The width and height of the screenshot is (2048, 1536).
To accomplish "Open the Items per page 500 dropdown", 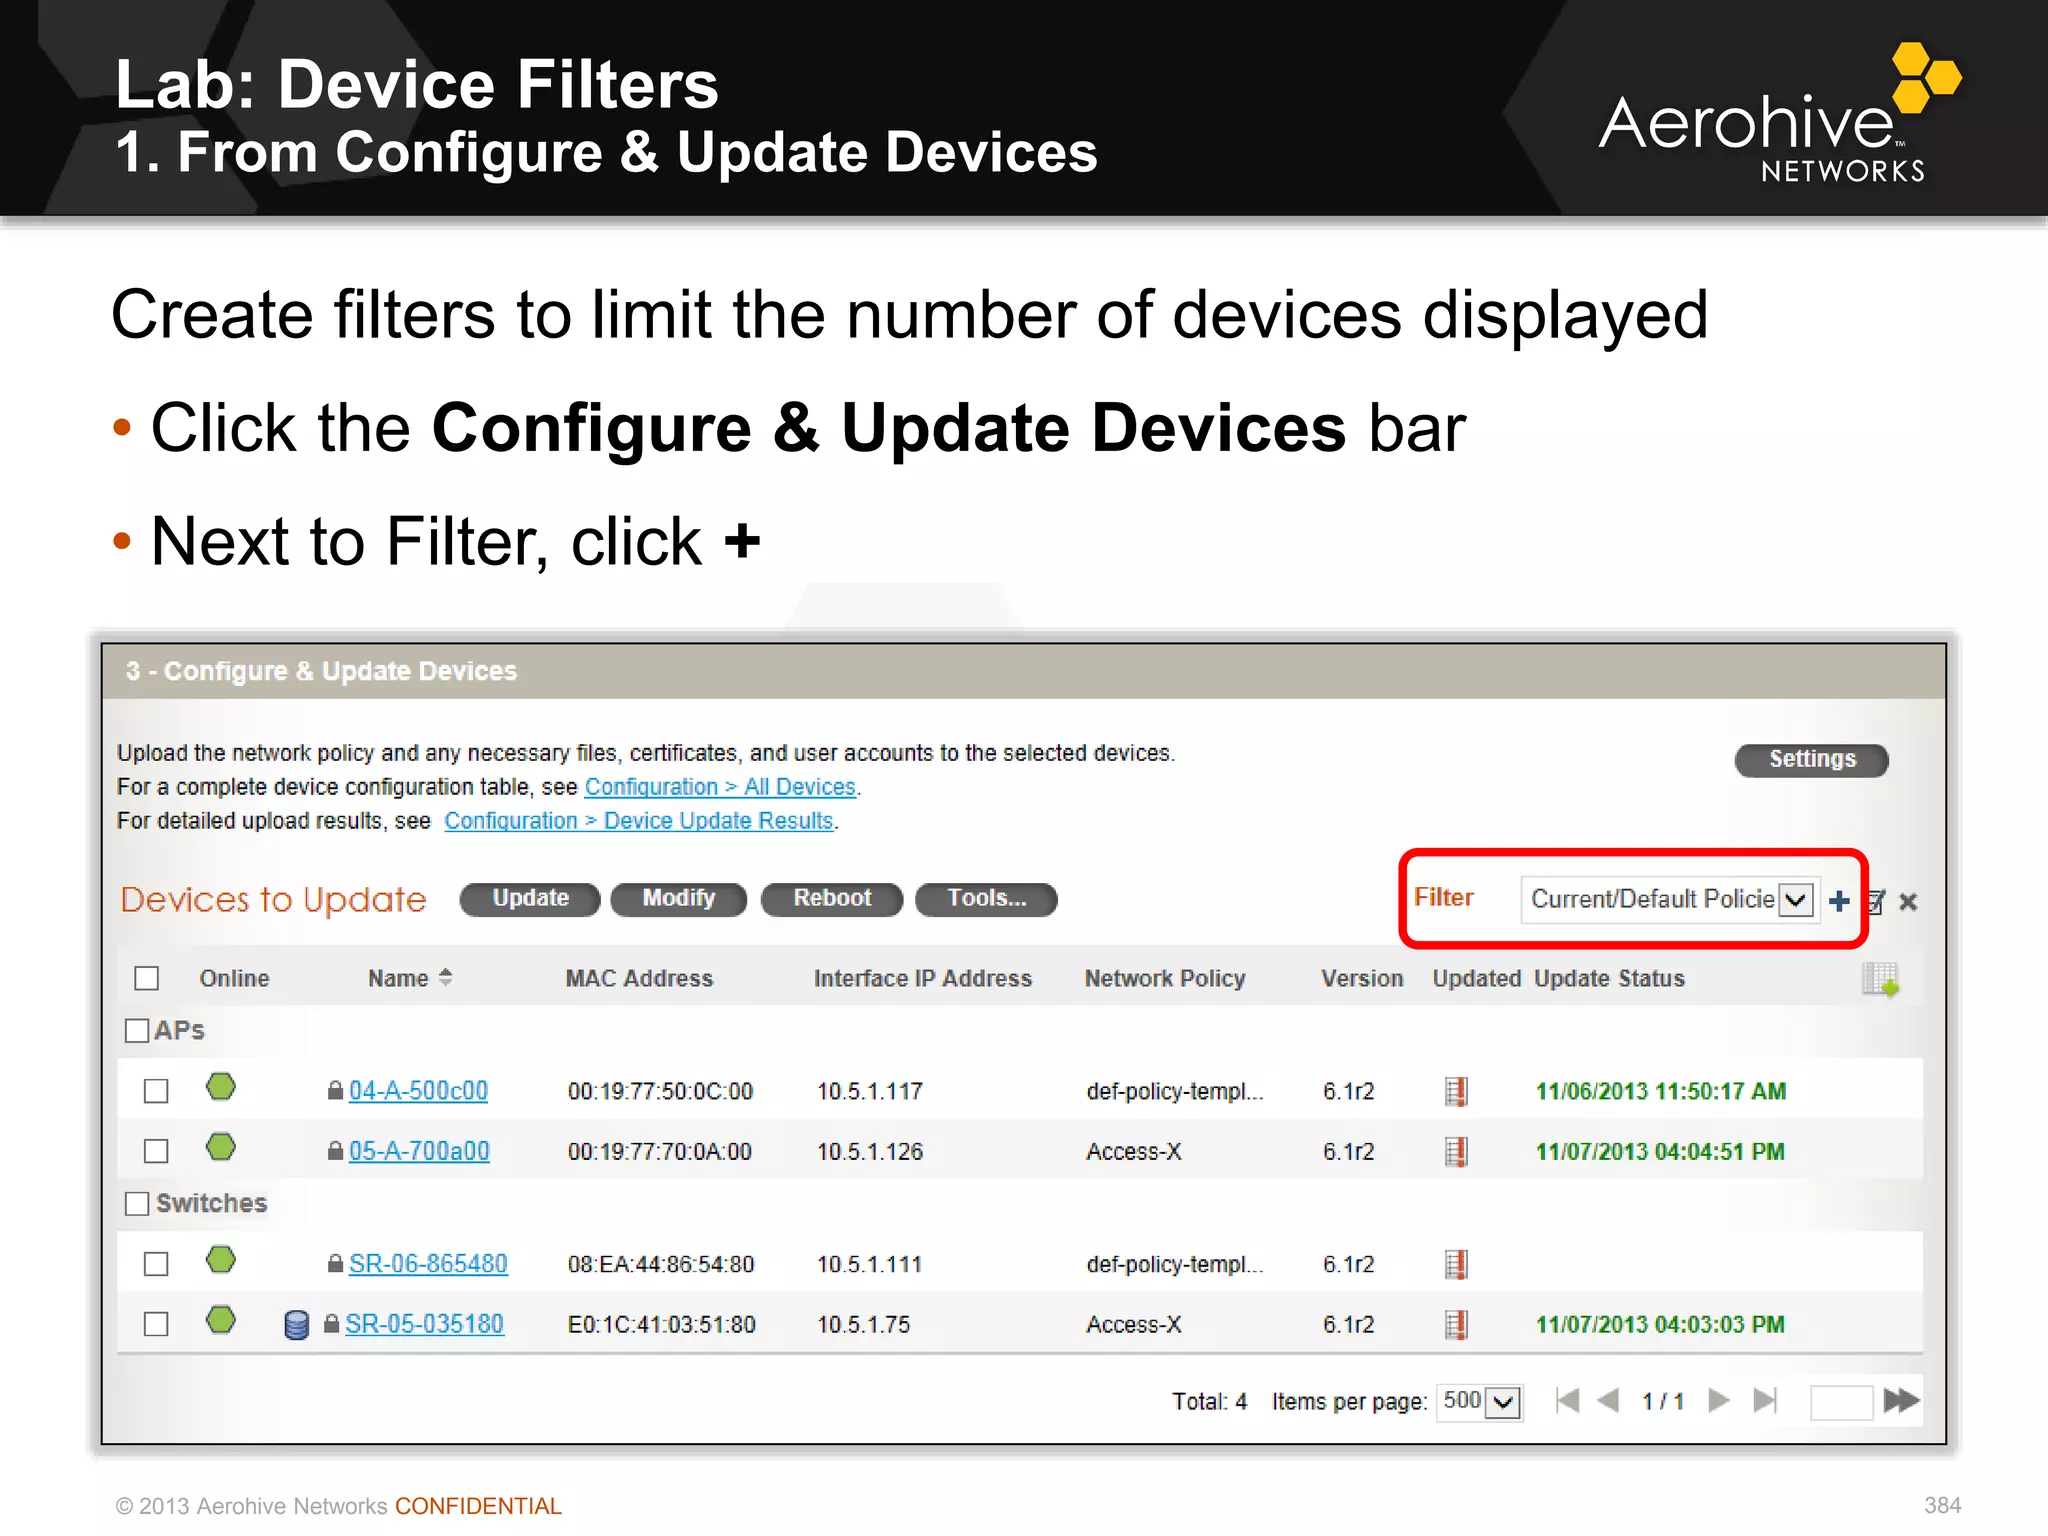I will point(1480,1401).
